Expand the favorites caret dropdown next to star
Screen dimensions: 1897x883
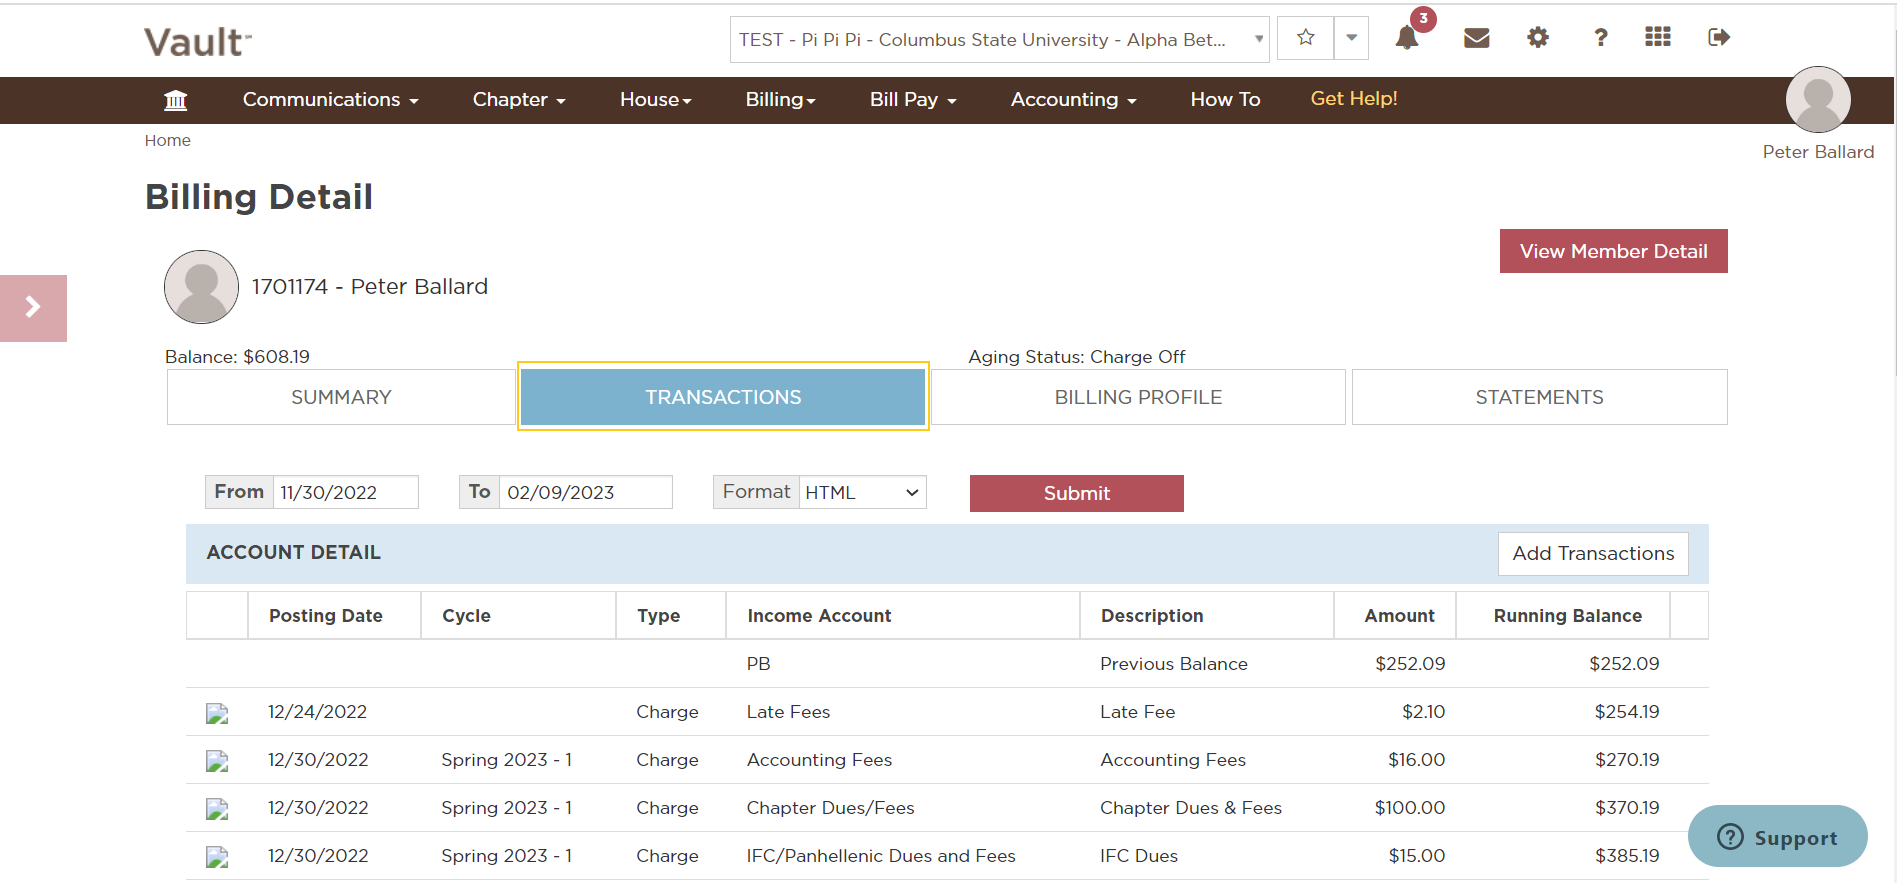click(x=1351, y=38)
